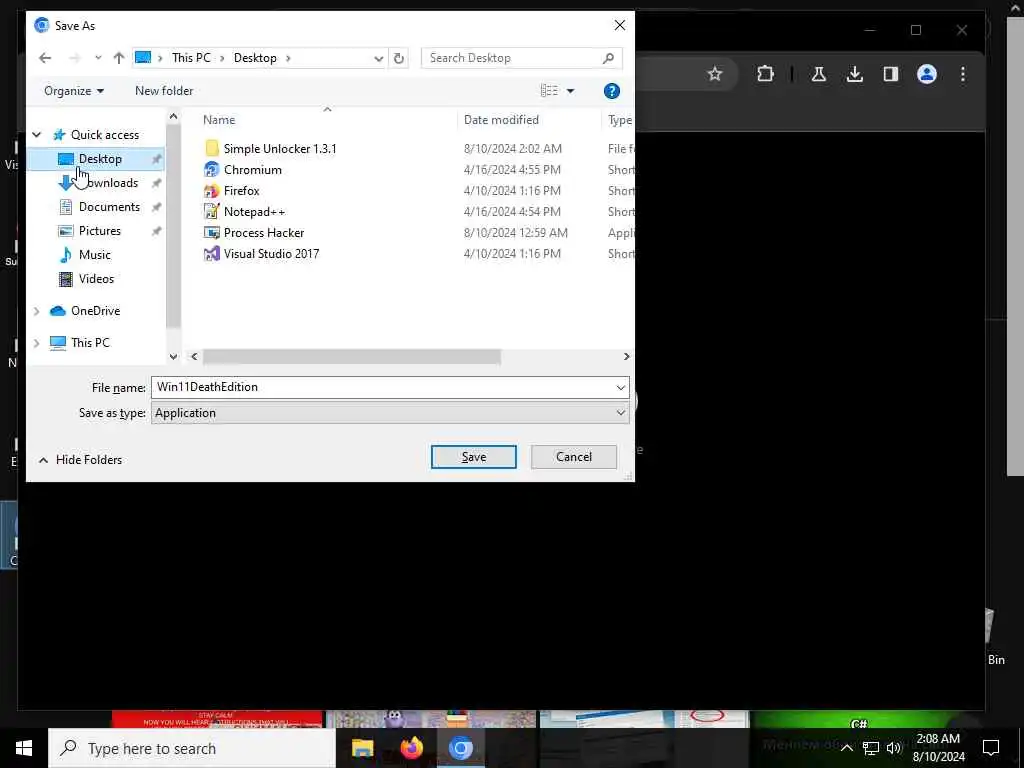The image size is (1024, 768).
Task: Open browser three-dot menu
Action: point(963,74)
